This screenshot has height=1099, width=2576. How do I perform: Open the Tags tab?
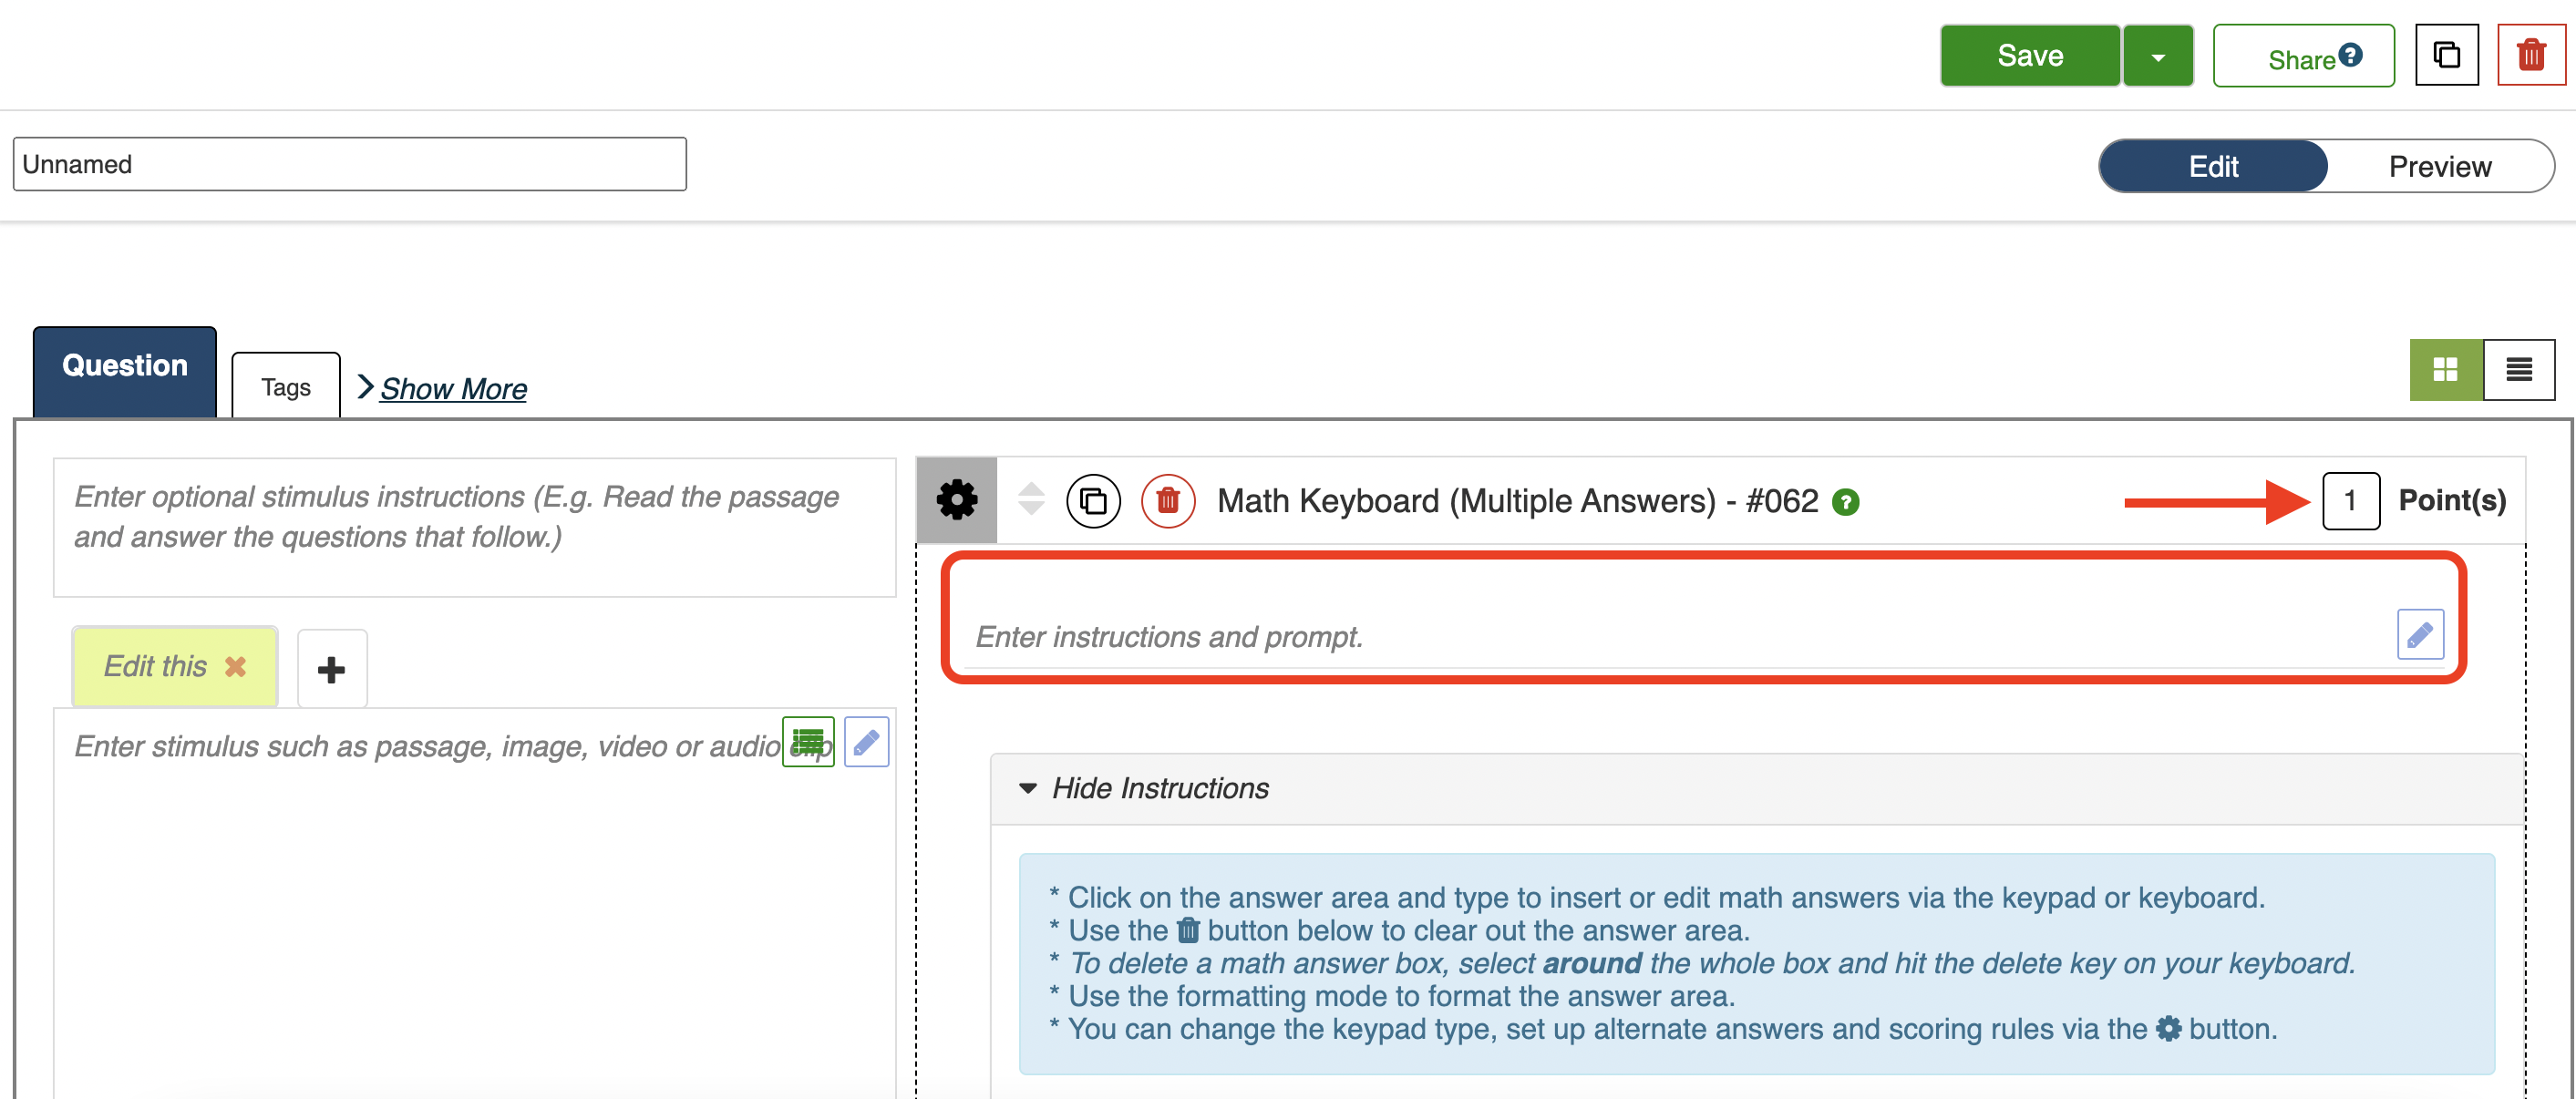tap(286, 387)
